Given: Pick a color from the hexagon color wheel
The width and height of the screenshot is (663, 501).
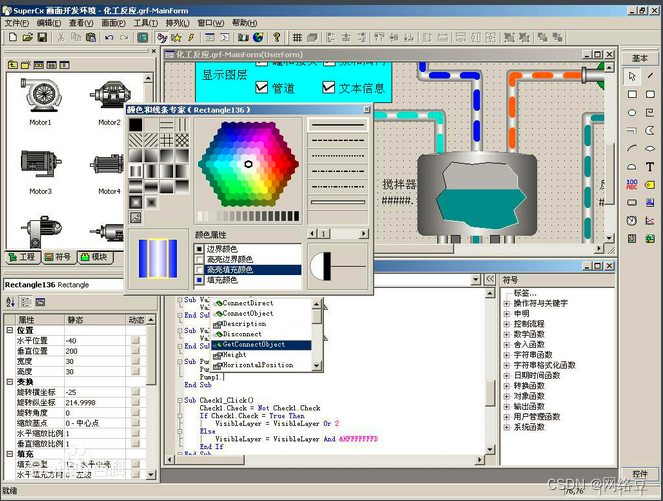Looking at the screenshot, I should pyautogui.click(x=248, y=163).
